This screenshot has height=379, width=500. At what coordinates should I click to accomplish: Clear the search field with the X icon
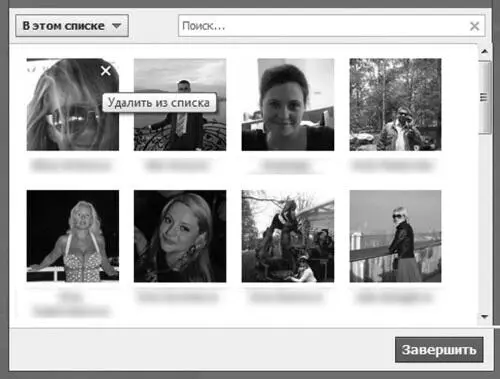coord(474,26)
